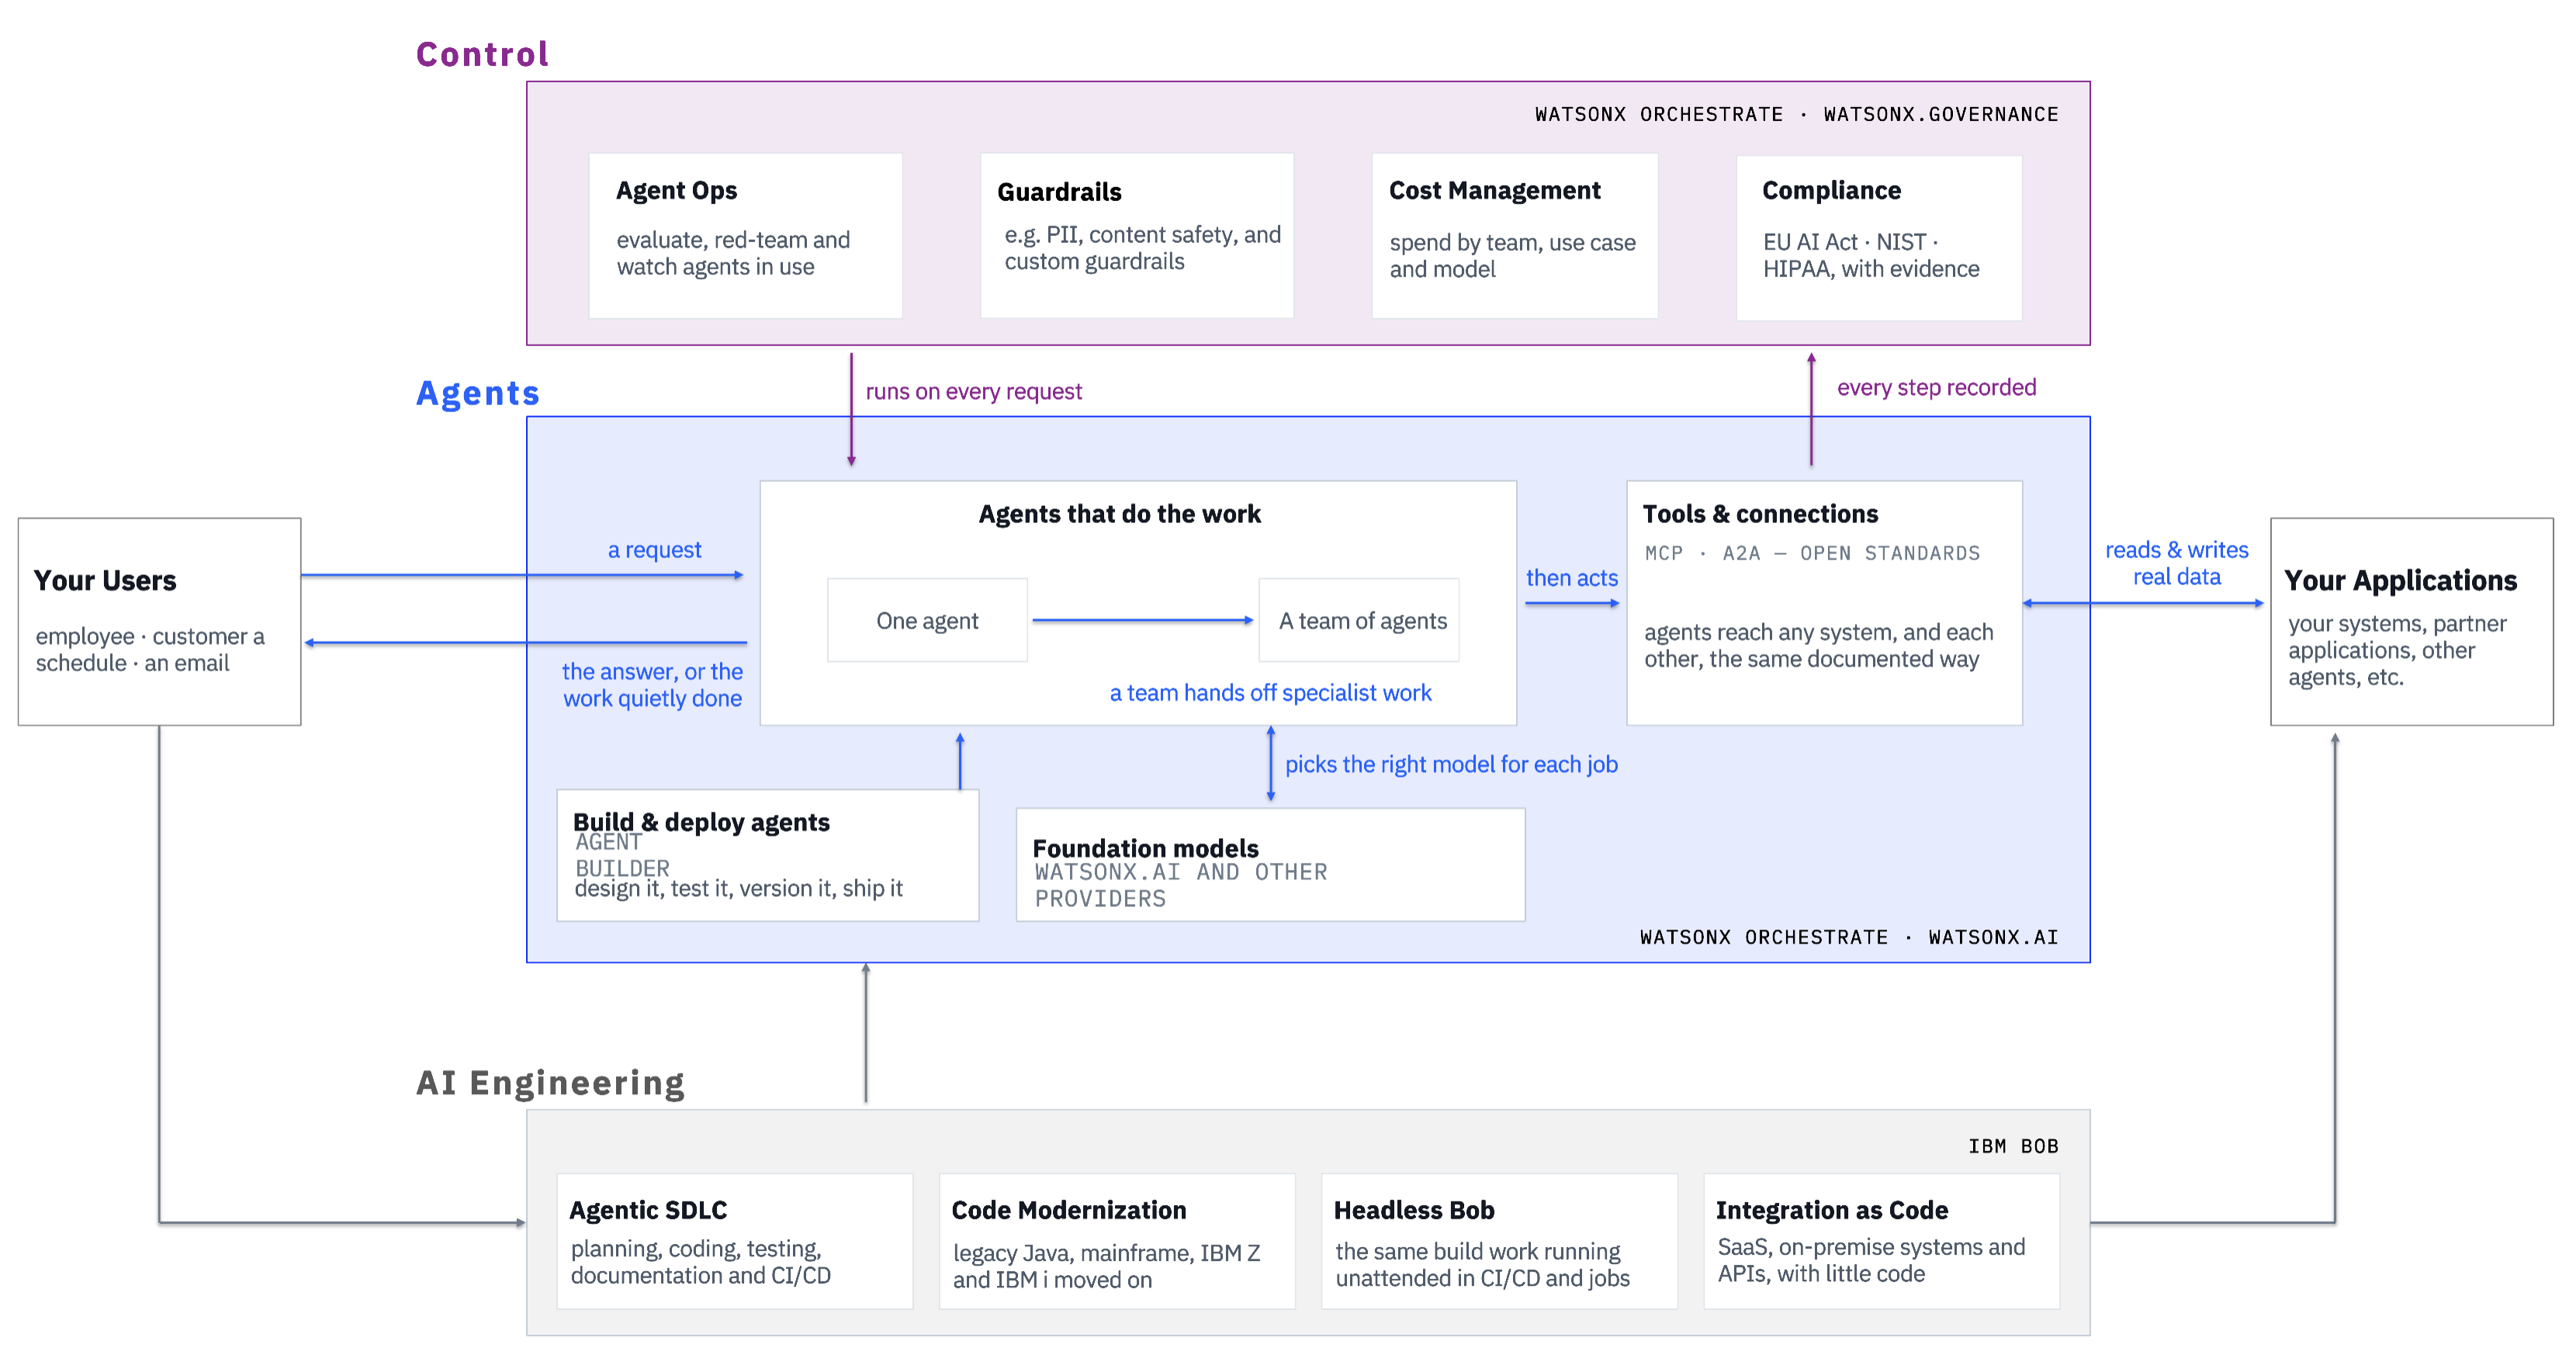Click 'SaaS, on-premise systems and APIs' text
2576x1372 pixels.
pos(1871,1260)
